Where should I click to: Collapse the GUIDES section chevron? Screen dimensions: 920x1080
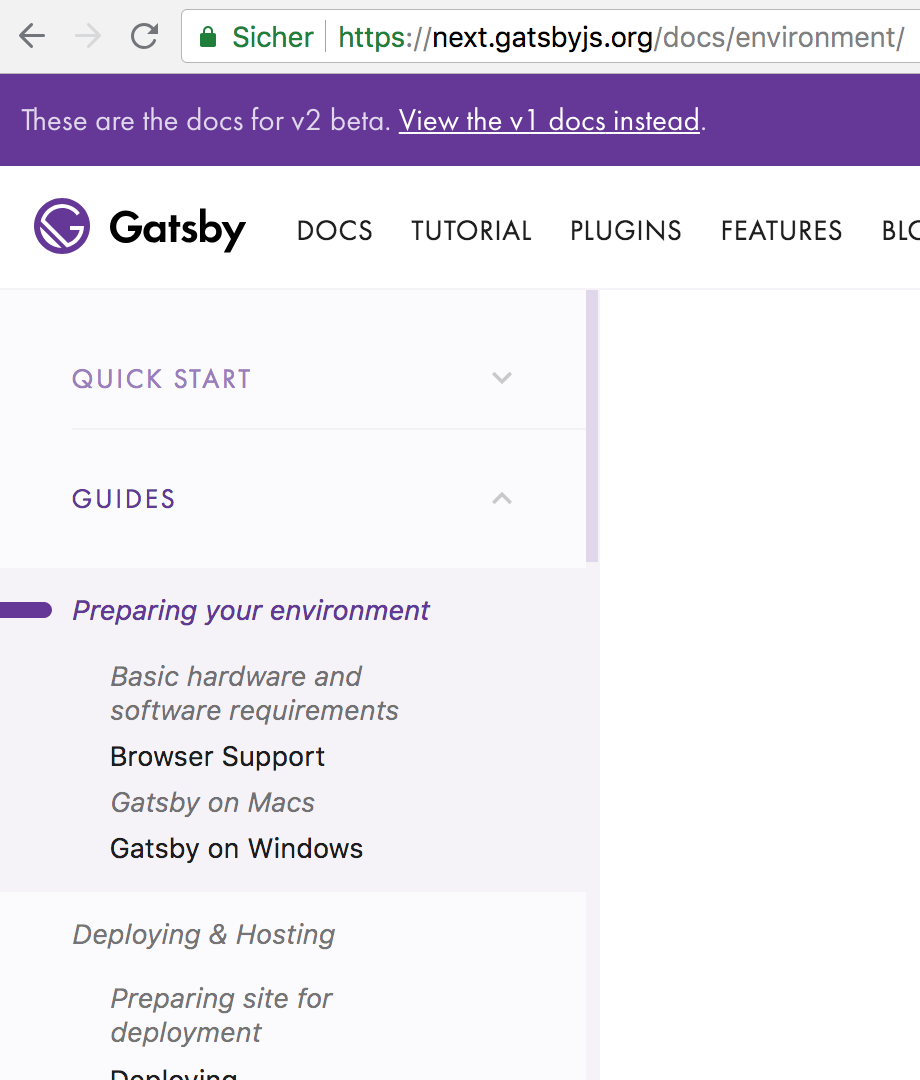coord(502,498)
